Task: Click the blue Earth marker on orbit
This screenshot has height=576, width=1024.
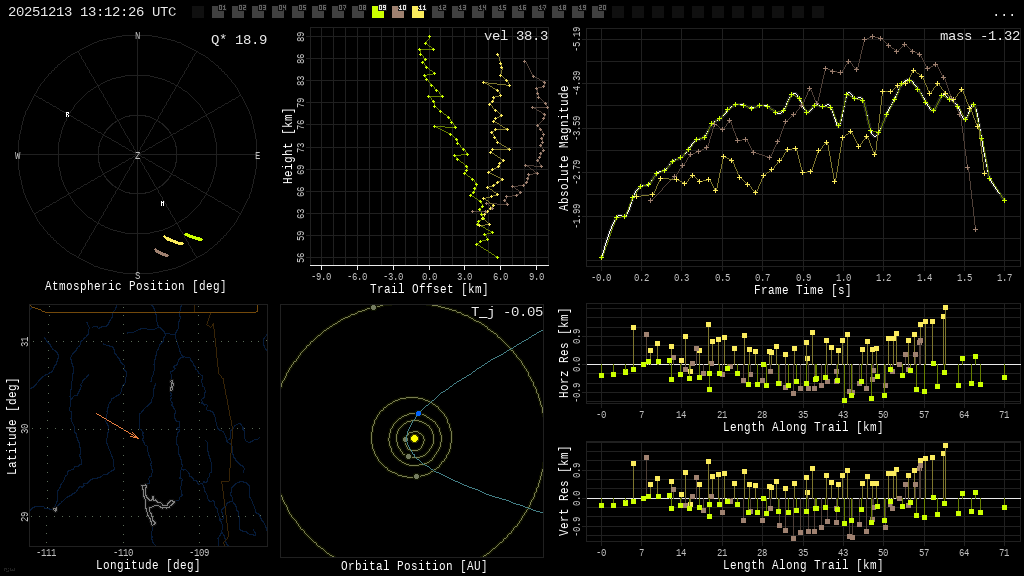Action: pyautogui.click(x=418, y=413)
